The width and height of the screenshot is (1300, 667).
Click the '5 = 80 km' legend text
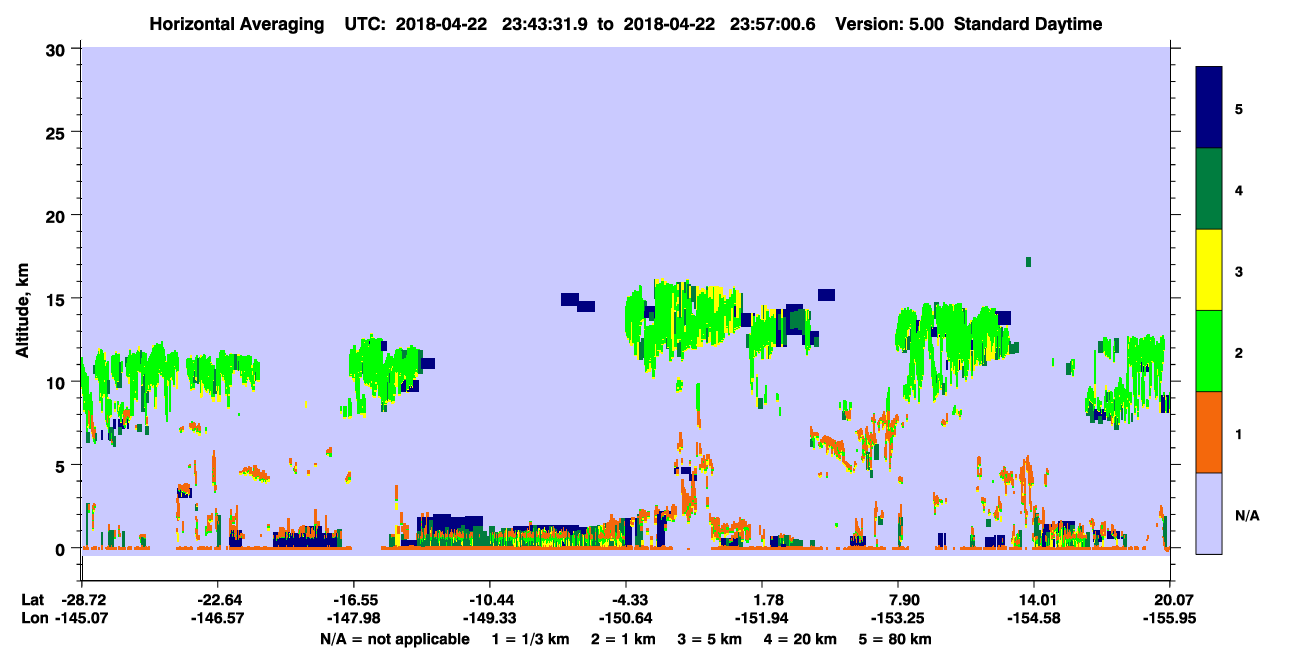click(x=897, y=639)
